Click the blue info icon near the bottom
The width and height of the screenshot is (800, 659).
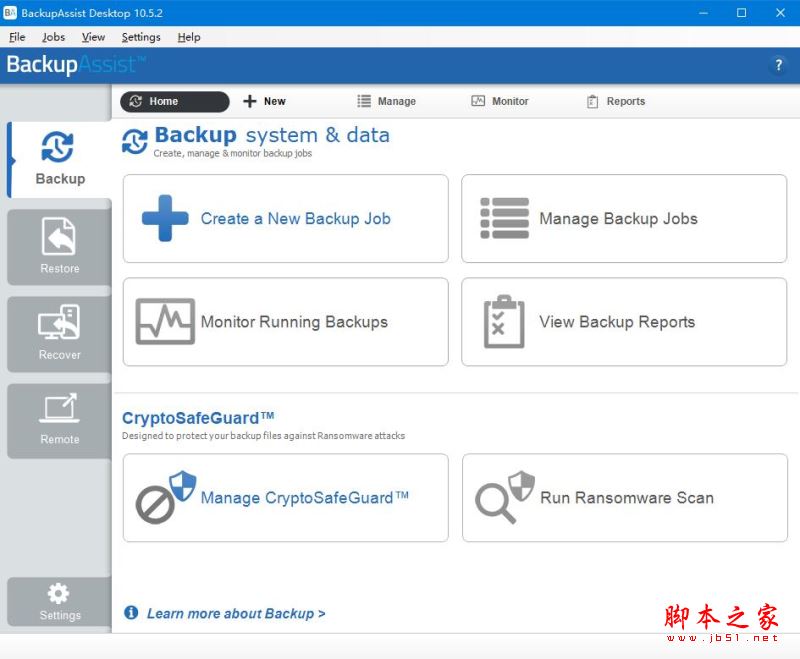coord(131,613)
